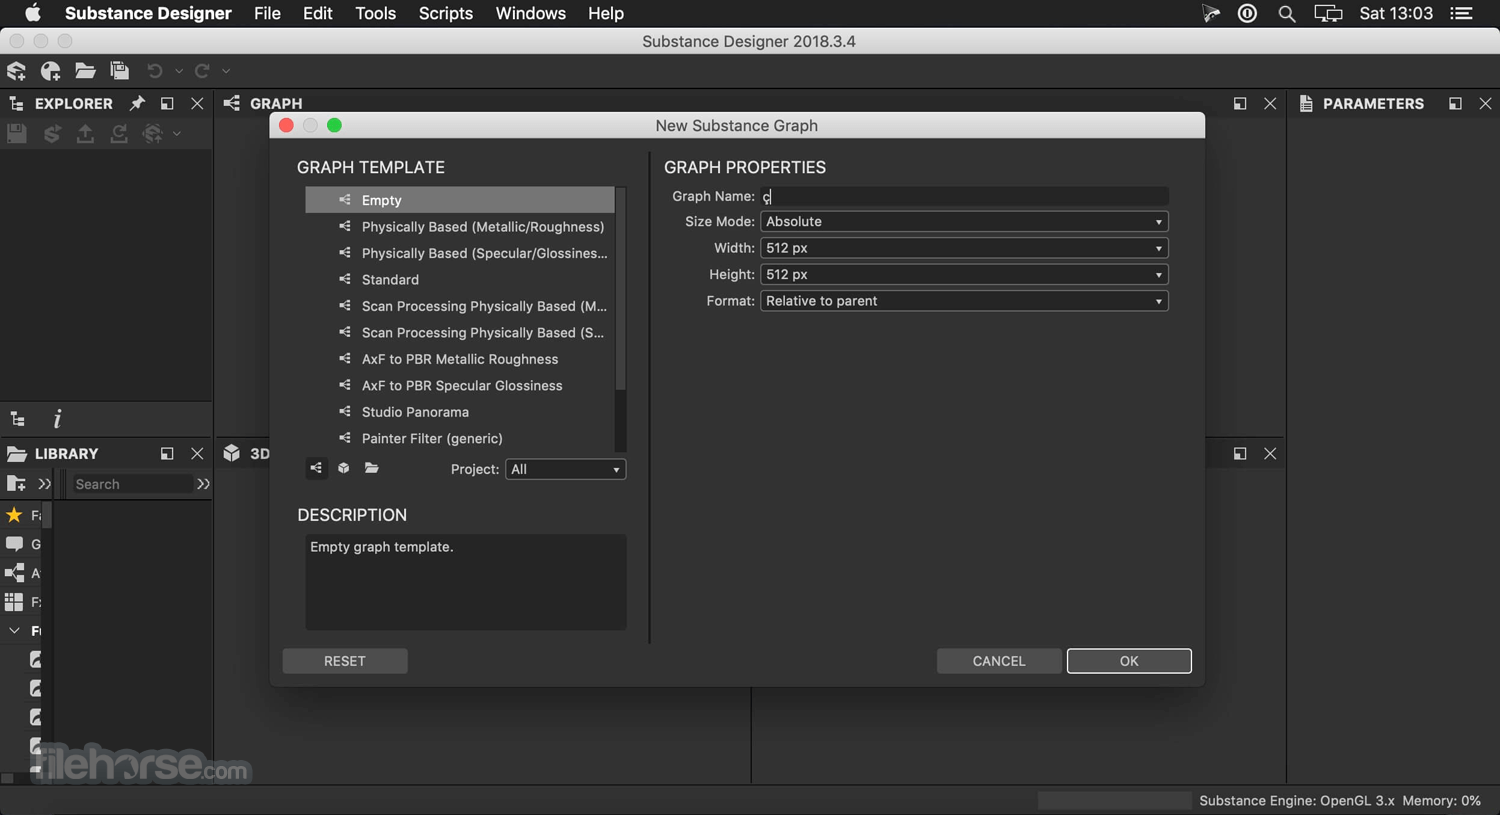
Task: Float the Library panel with its dock icon
Action: click(167, 453)
